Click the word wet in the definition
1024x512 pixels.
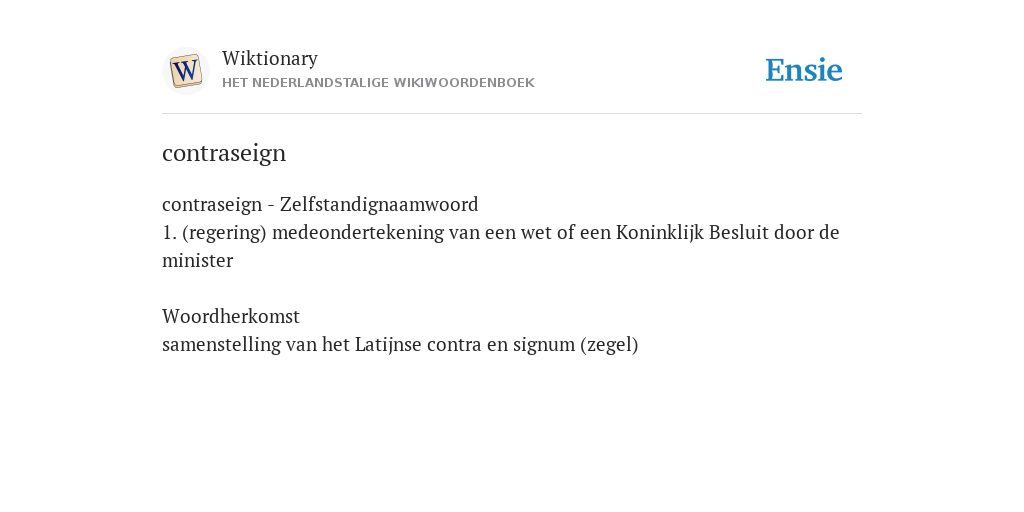tap(536, 232)
